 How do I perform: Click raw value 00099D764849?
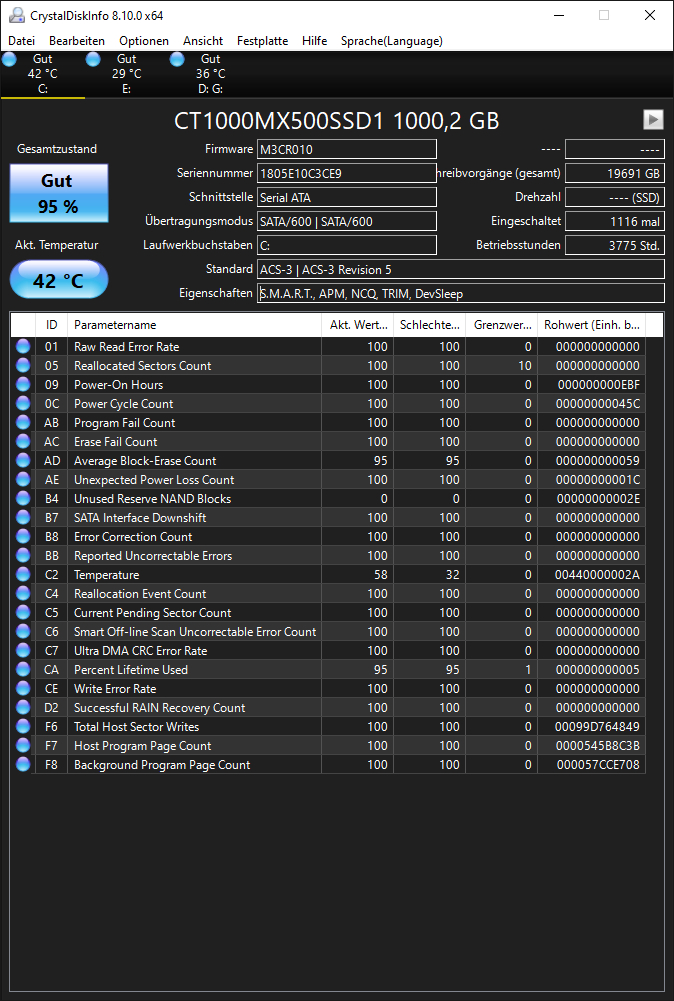(597, 726)
